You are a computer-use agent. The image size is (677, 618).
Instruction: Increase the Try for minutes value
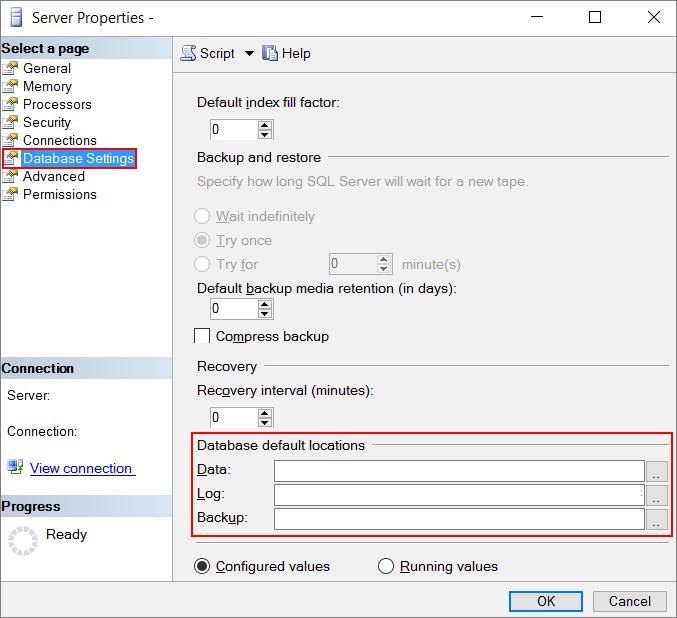click(x=383, y=259)
